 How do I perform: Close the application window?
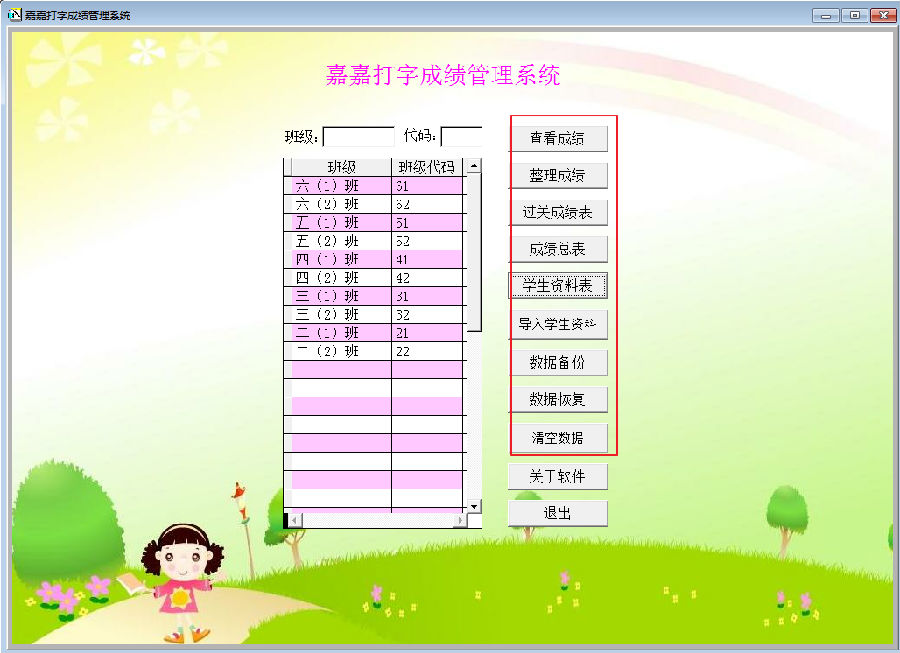[x=883, y=15]
